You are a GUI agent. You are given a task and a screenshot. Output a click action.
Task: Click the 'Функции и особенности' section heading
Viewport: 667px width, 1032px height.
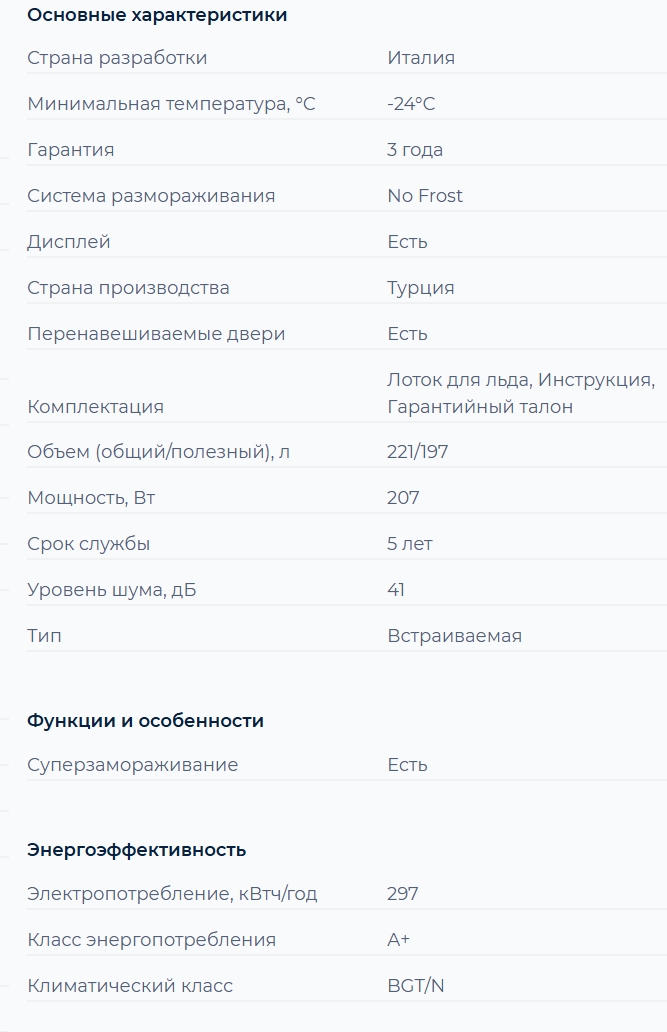(145, 721)
